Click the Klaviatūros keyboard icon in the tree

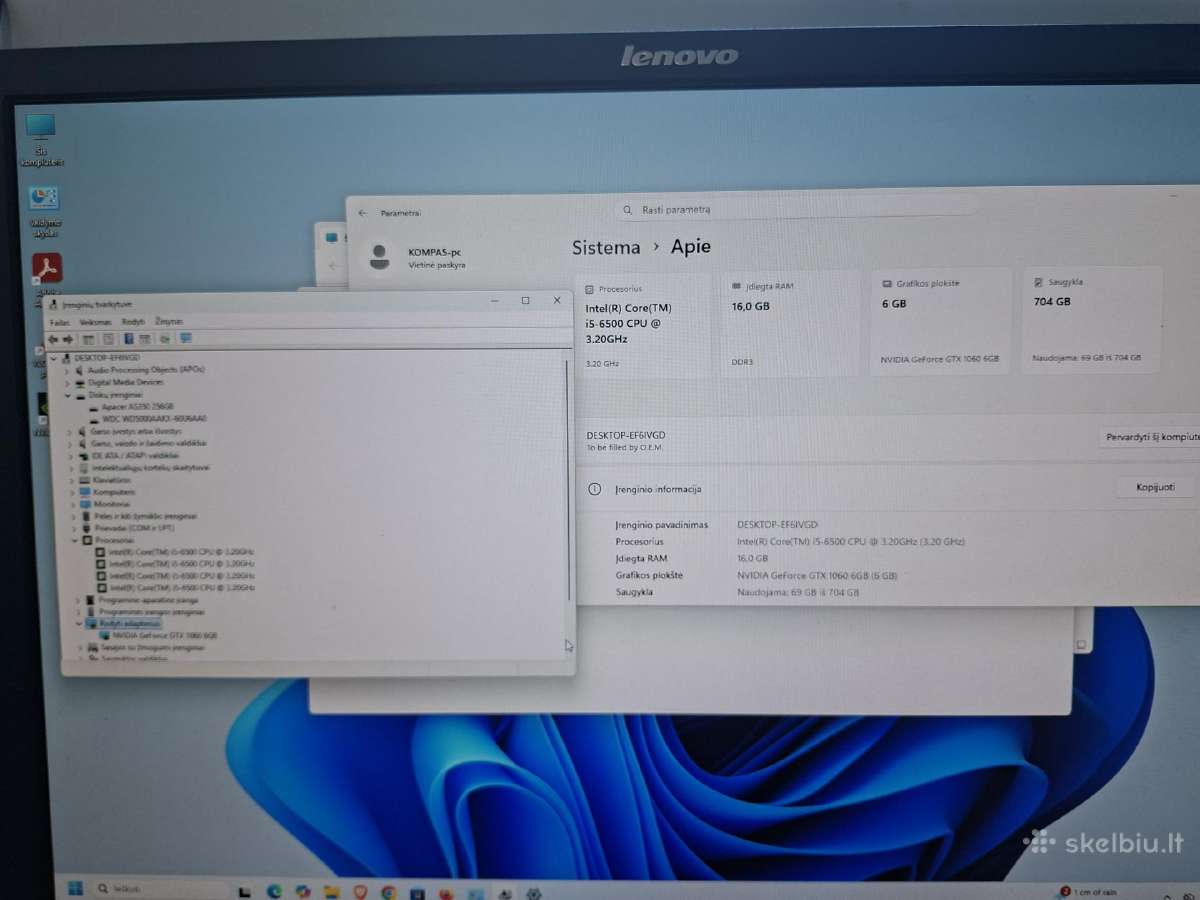pos(84,480)
